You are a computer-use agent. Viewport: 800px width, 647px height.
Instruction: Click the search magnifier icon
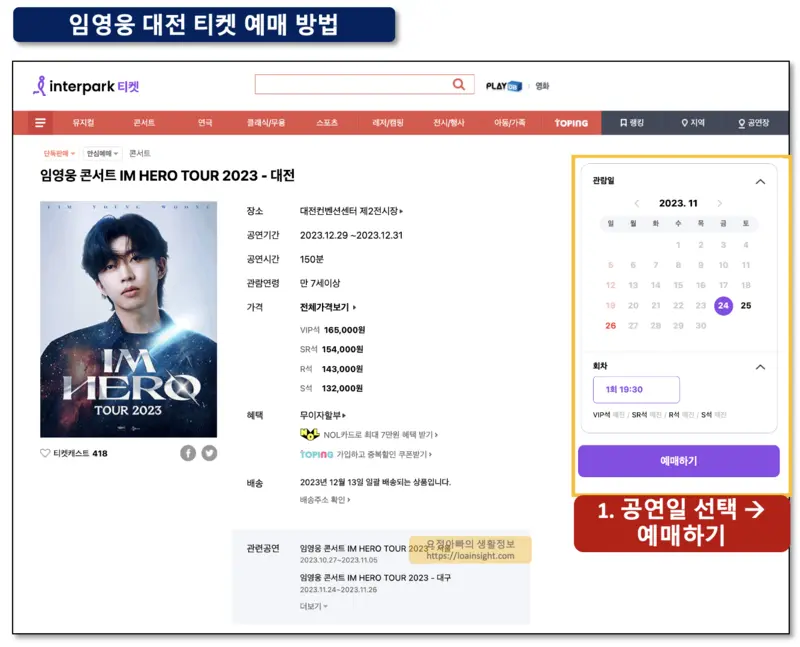coord(459,84)
